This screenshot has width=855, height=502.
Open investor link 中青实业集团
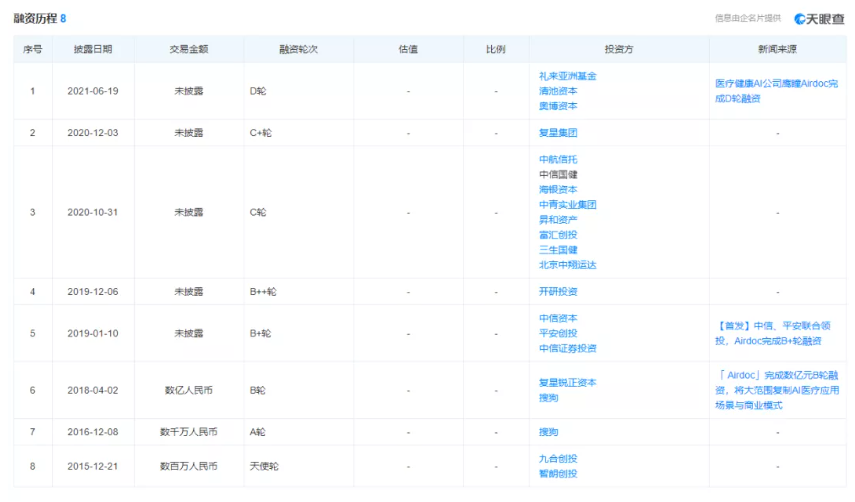(568, 205)
